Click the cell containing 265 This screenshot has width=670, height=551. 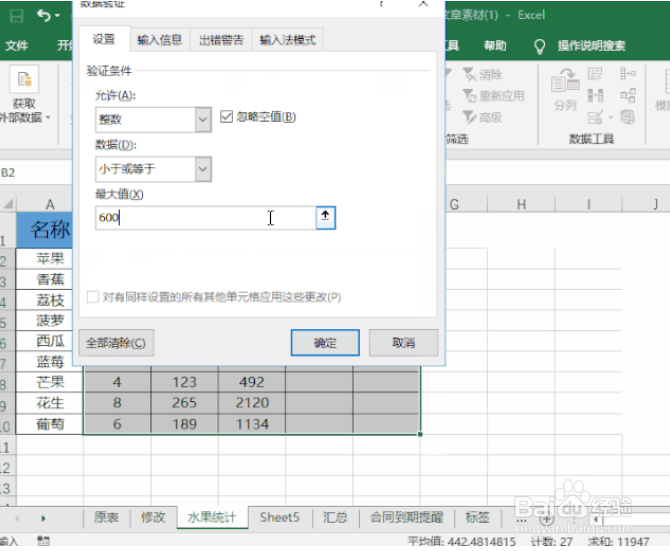click(x=184, y=402)
